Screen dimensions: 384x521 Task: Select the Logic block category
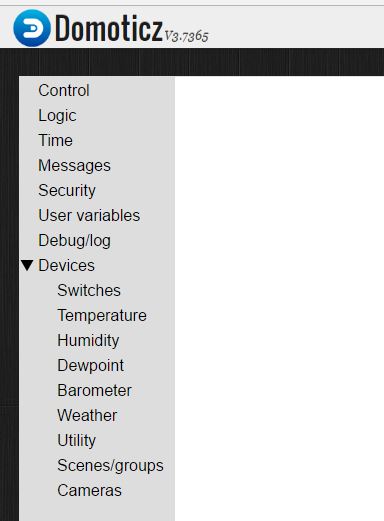pos(57,116)
